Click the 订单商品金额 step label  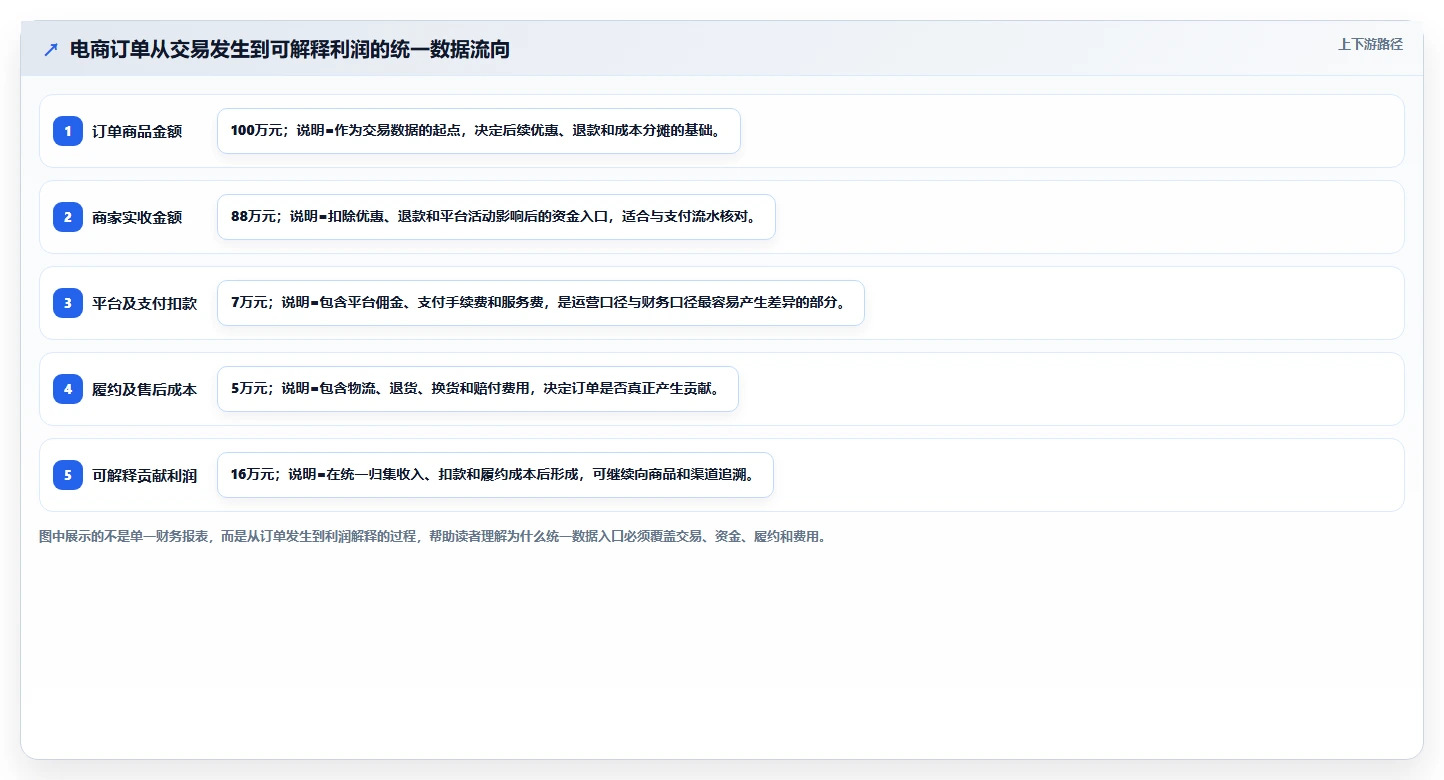[137, 131]
